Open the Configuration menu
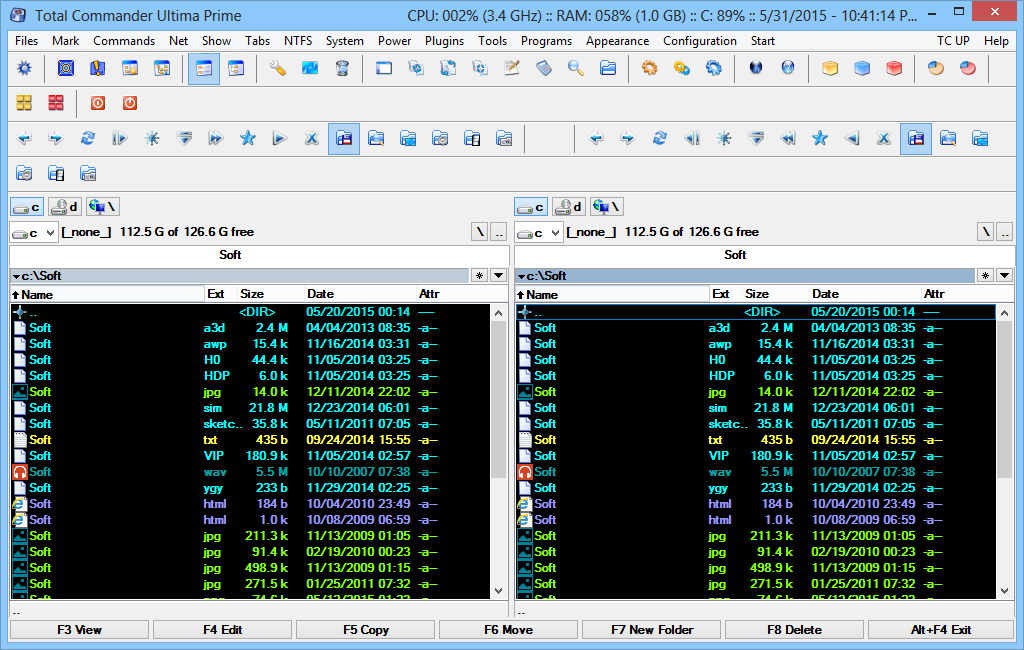This screenshot has height=650, width=1024. [699, 41]
